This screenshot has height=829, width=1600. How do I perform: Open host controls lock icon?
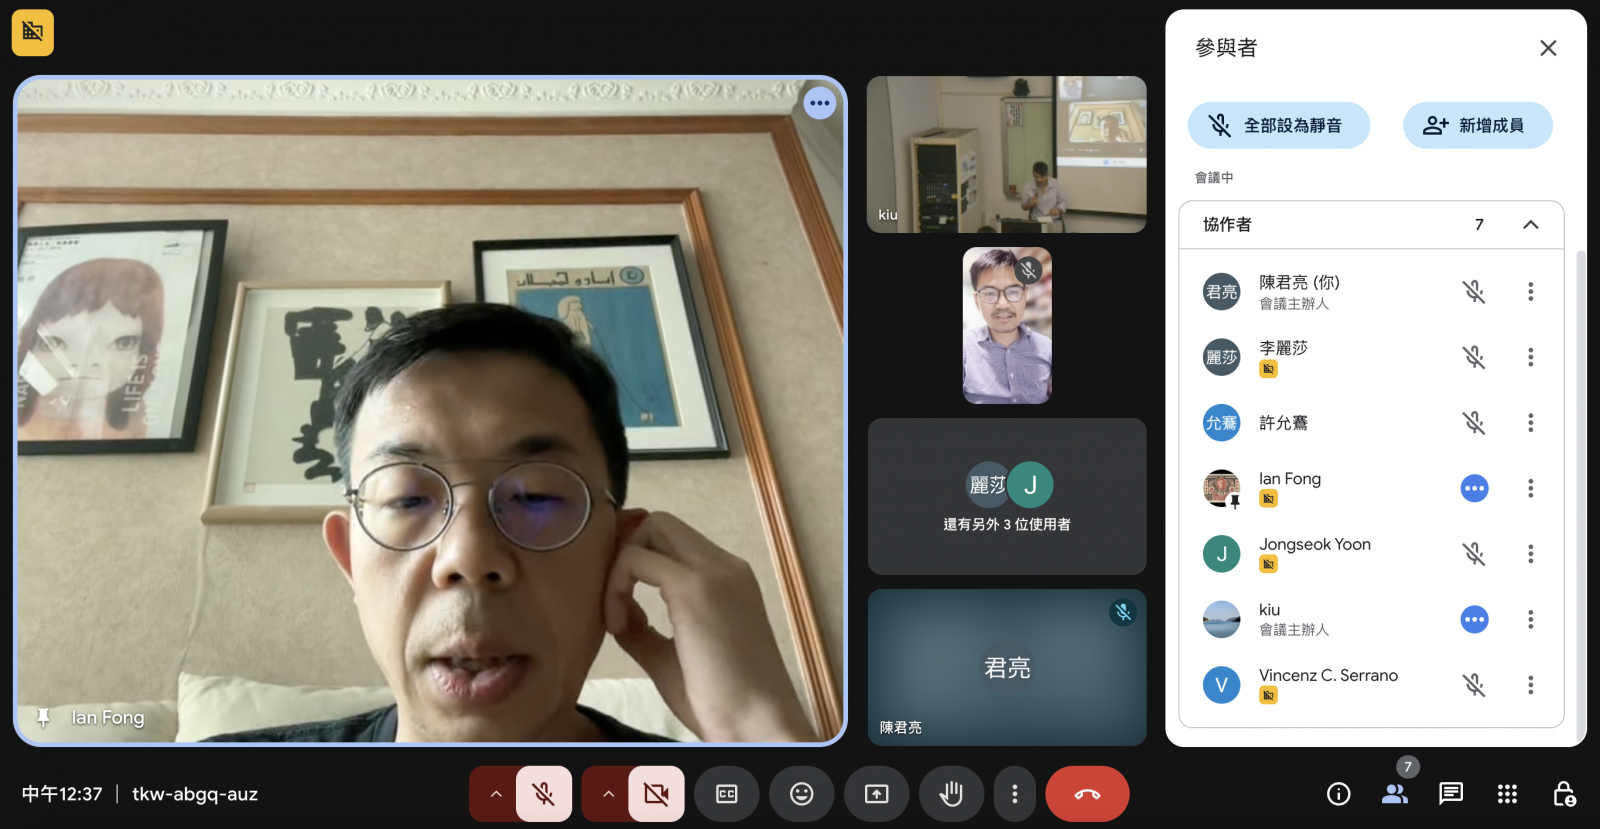tap(1564, 794)
